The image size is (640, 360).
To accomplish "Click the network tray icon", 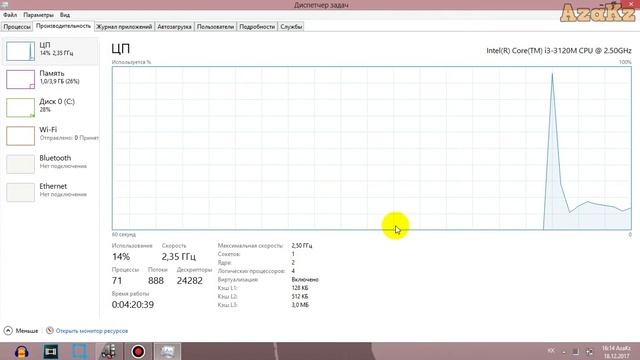I will click(x=589, y=351).
